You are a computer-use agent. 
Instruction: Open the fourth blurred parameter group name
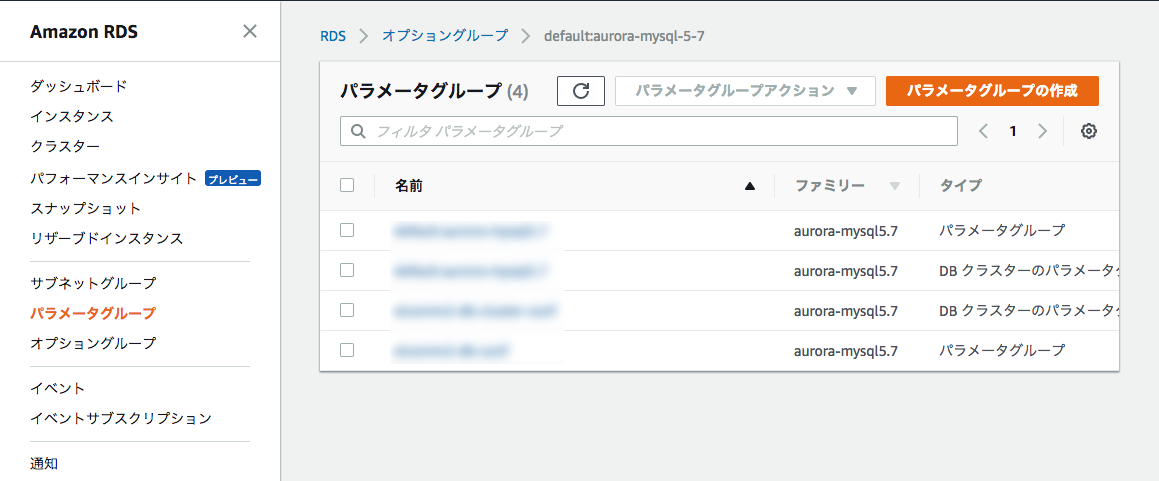tap(452, 350)
